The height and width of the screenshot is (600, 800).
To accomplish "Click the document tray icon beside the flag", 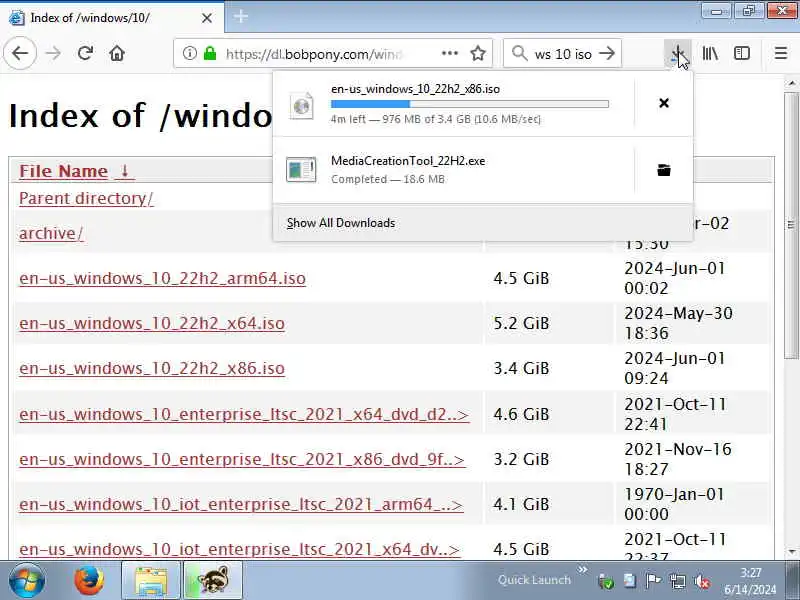I will [x=630, y=581].
